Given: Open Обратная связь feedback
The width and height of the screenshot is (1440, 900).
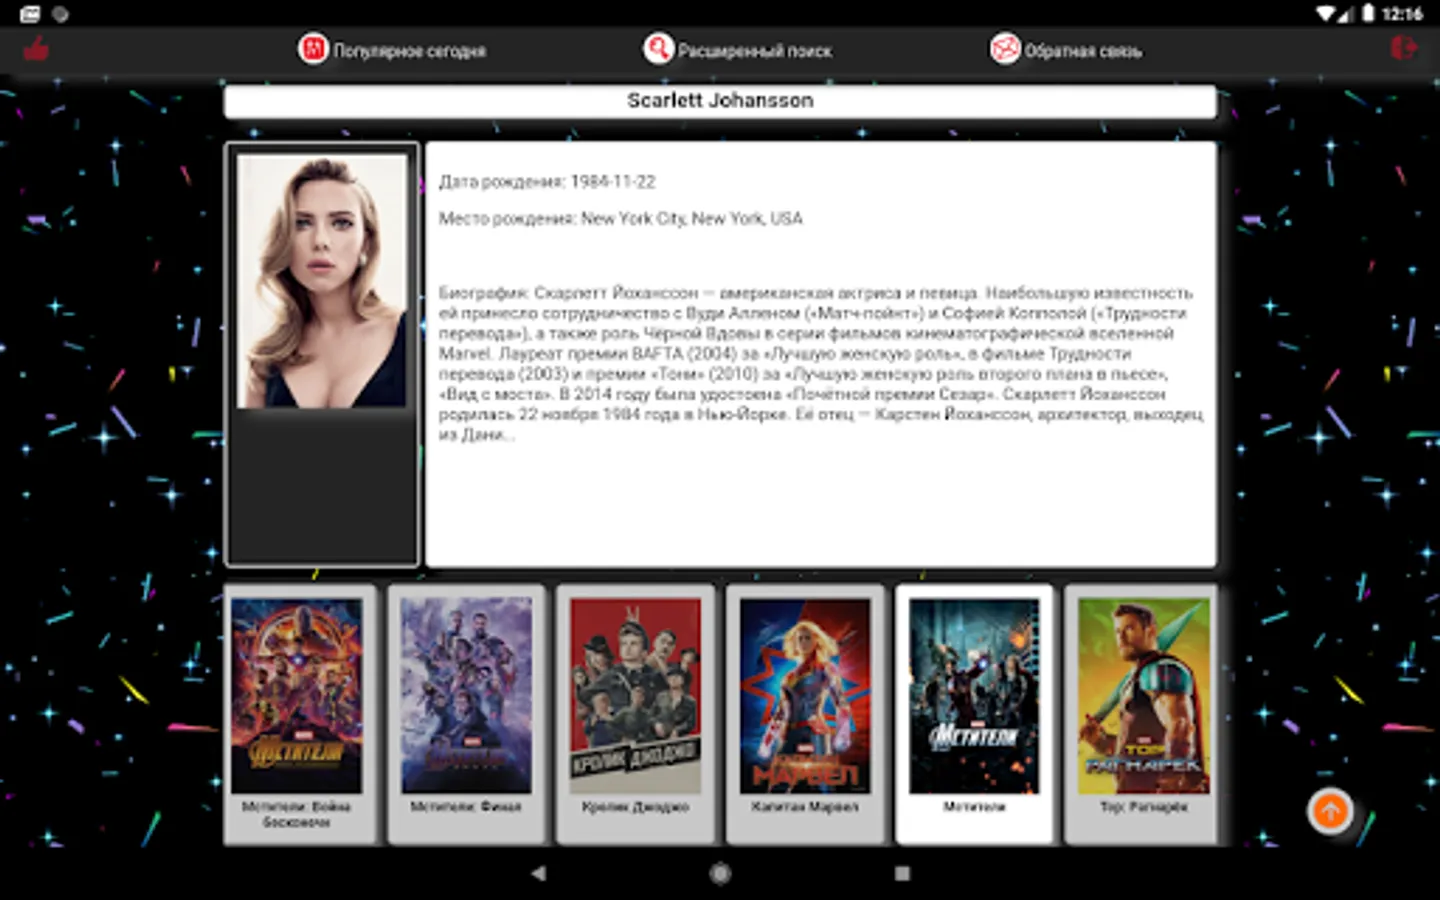Looking at the screenshot, I should (1083, 51).
